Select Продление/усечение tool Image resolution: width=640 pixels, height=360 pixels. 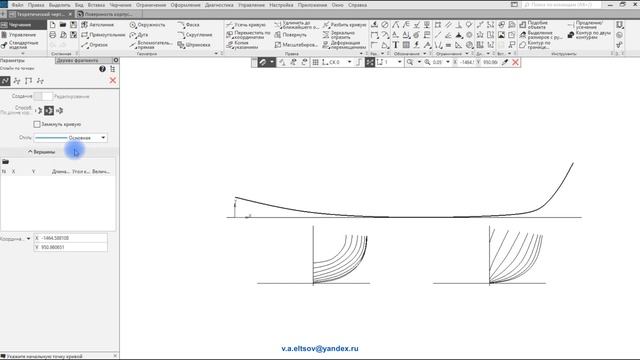pos(585,25)
